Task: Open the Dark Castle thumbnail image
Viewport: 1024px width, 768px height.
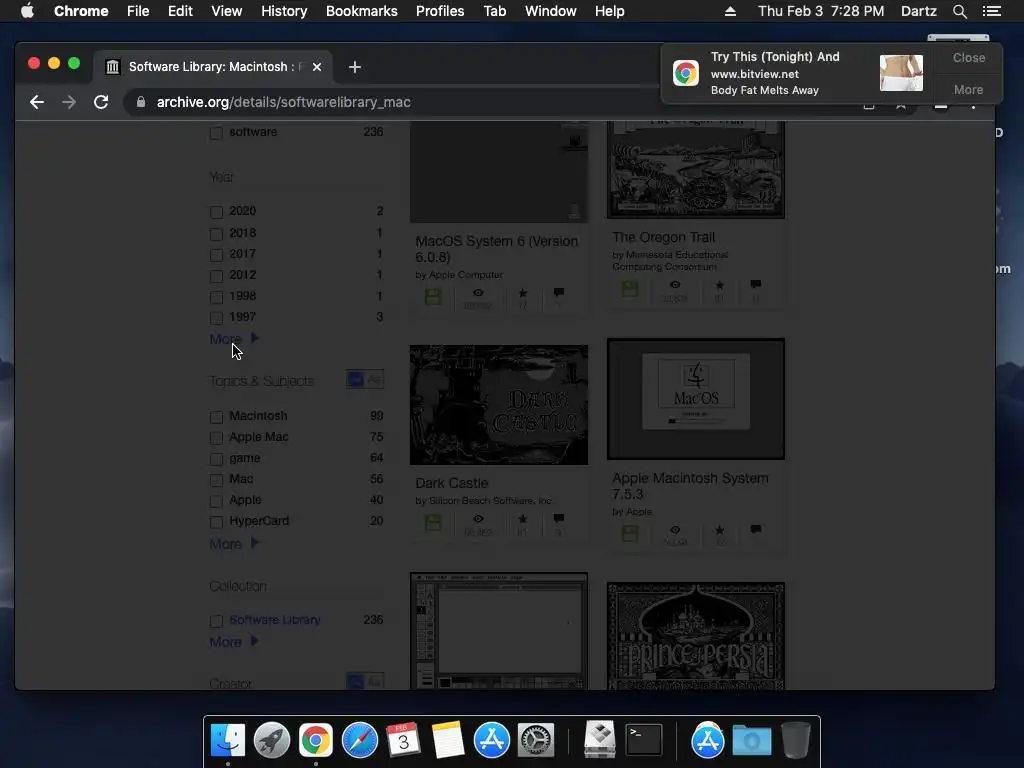Action: [499, 405]
